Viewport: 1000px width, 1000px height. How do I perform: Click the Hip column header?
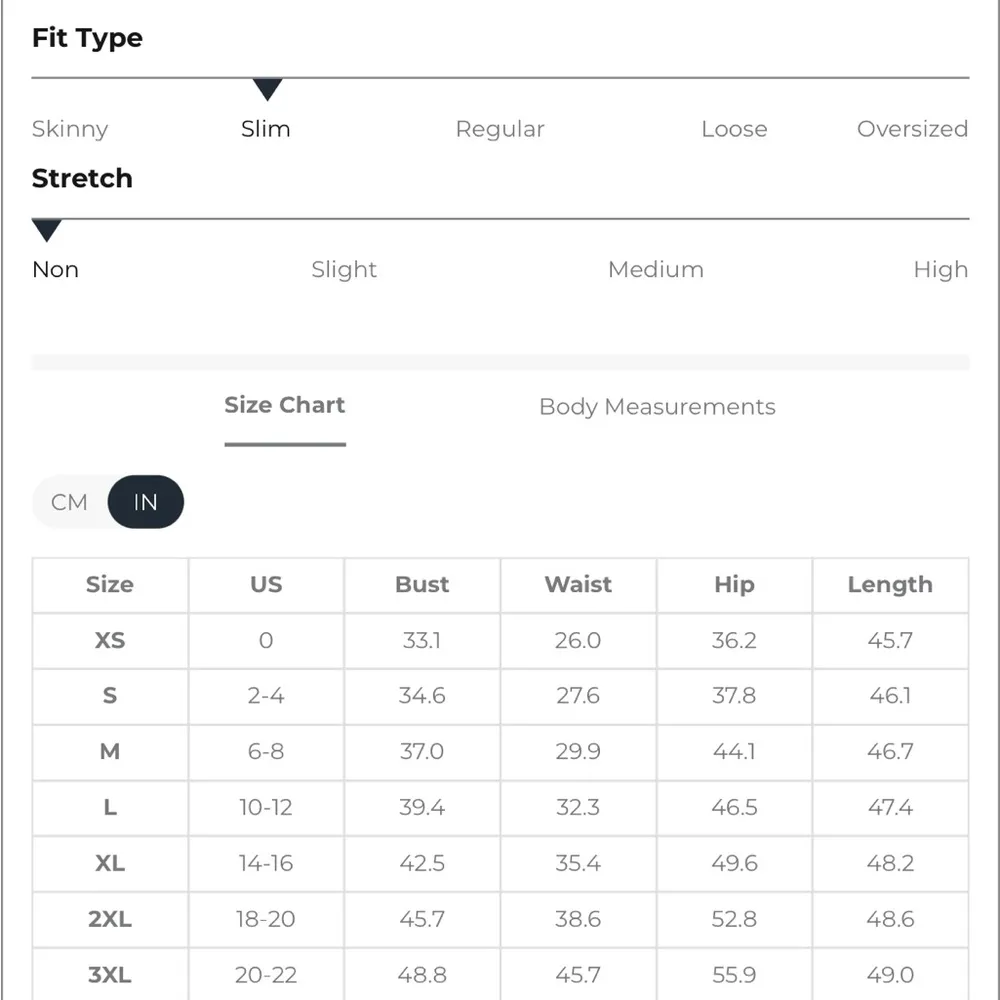pyautogui.click(x=734, y=585)
